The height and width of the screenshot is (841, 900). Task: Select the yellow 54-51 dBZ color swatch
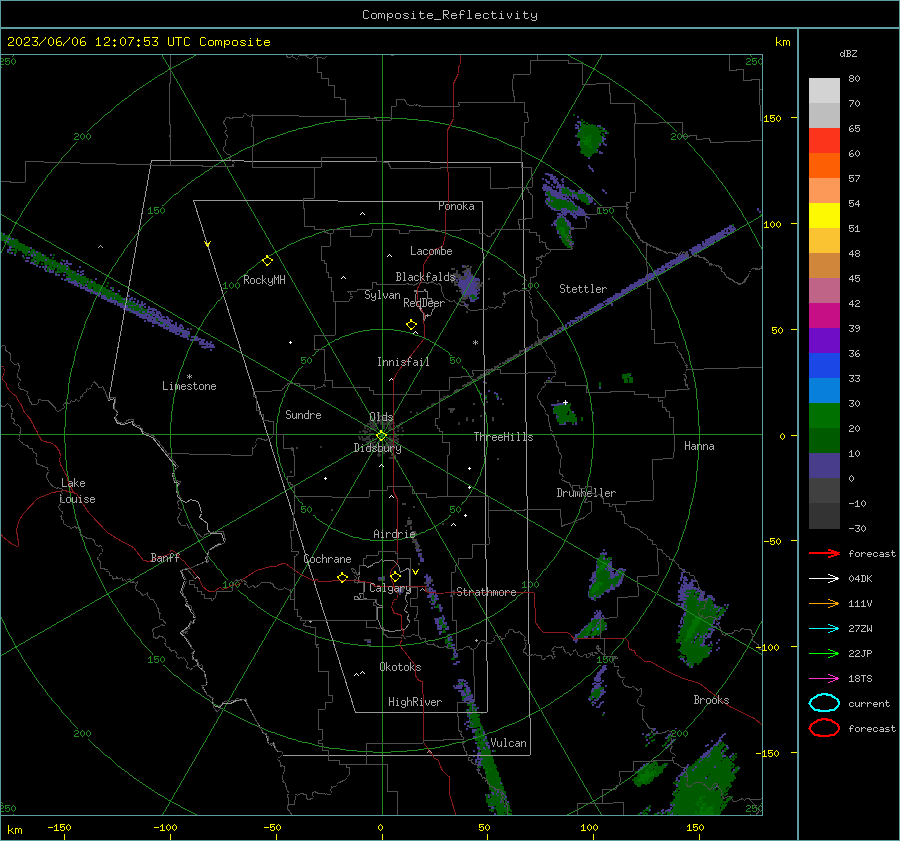pos(824,216)
